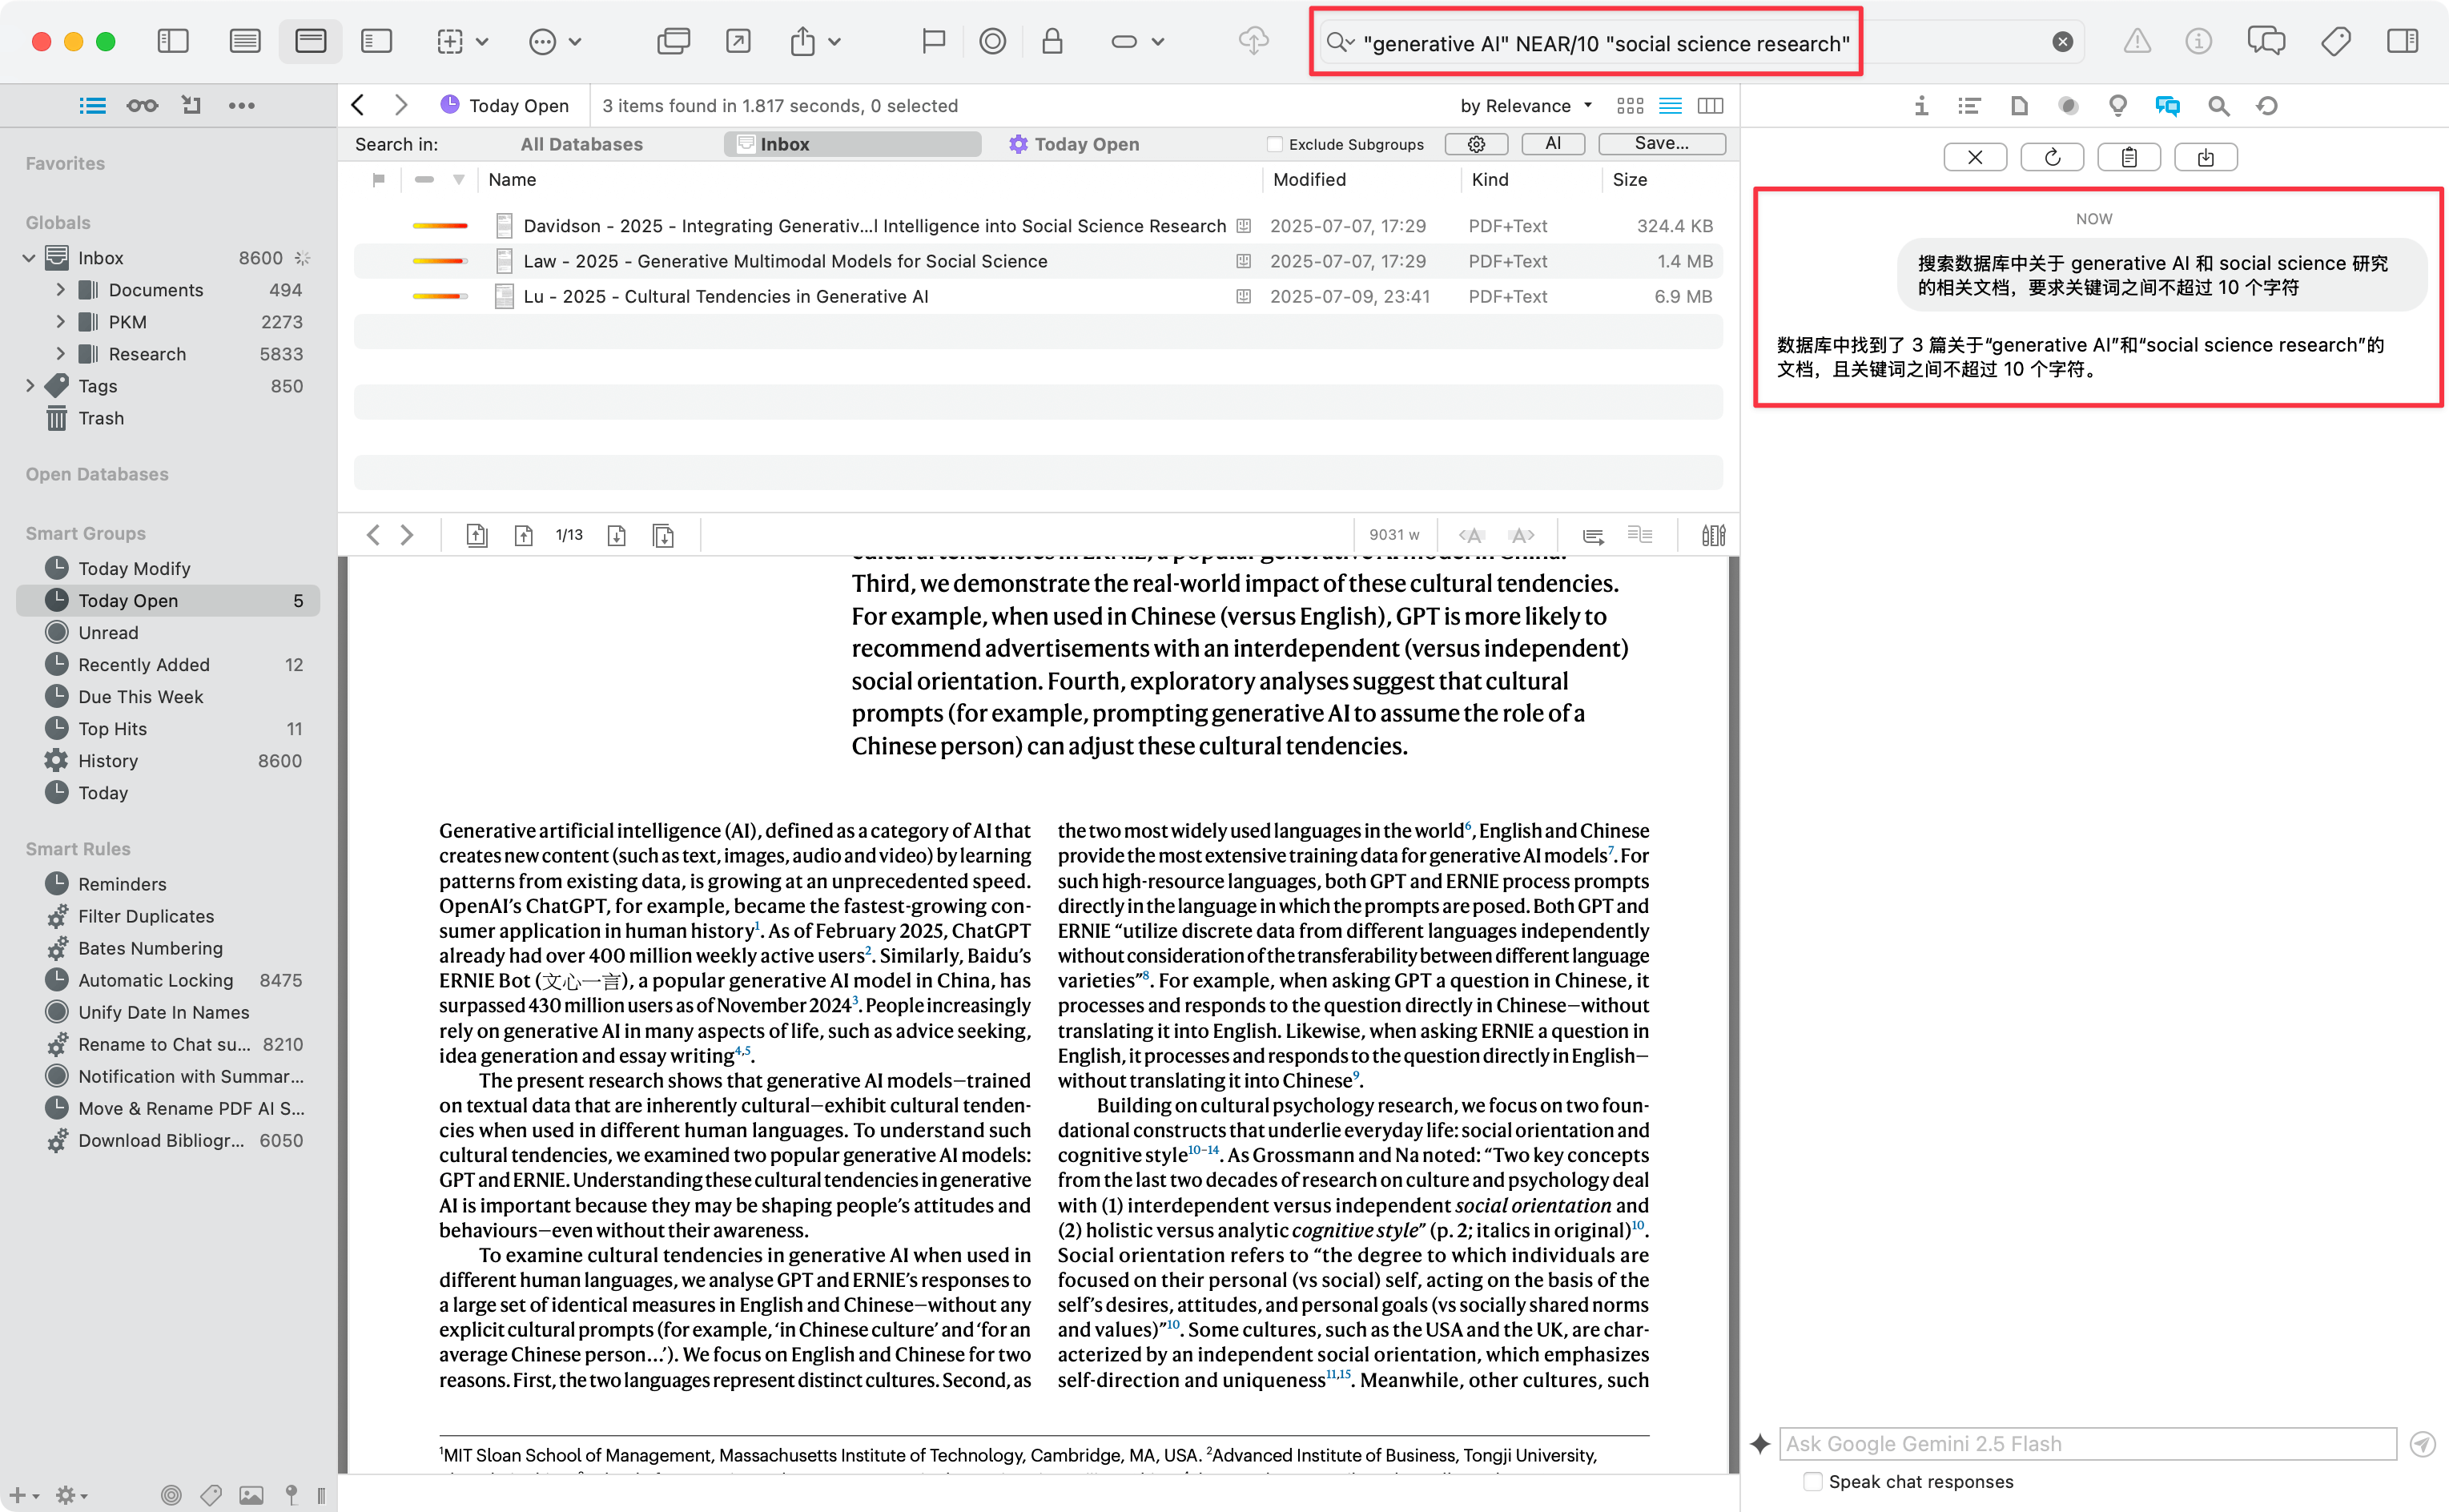Open the search inspector magnifier icon

(x=2218, y=105)
